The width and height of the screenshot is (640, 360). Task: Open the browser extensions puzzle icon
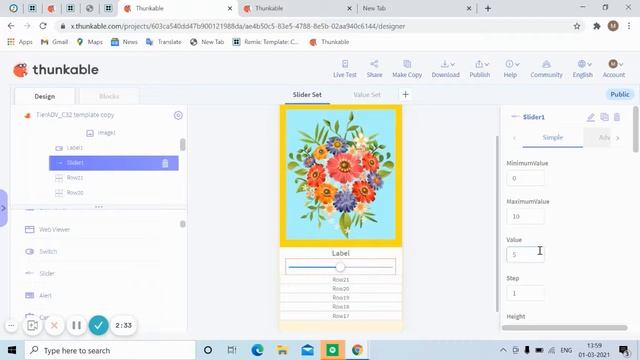596,26
